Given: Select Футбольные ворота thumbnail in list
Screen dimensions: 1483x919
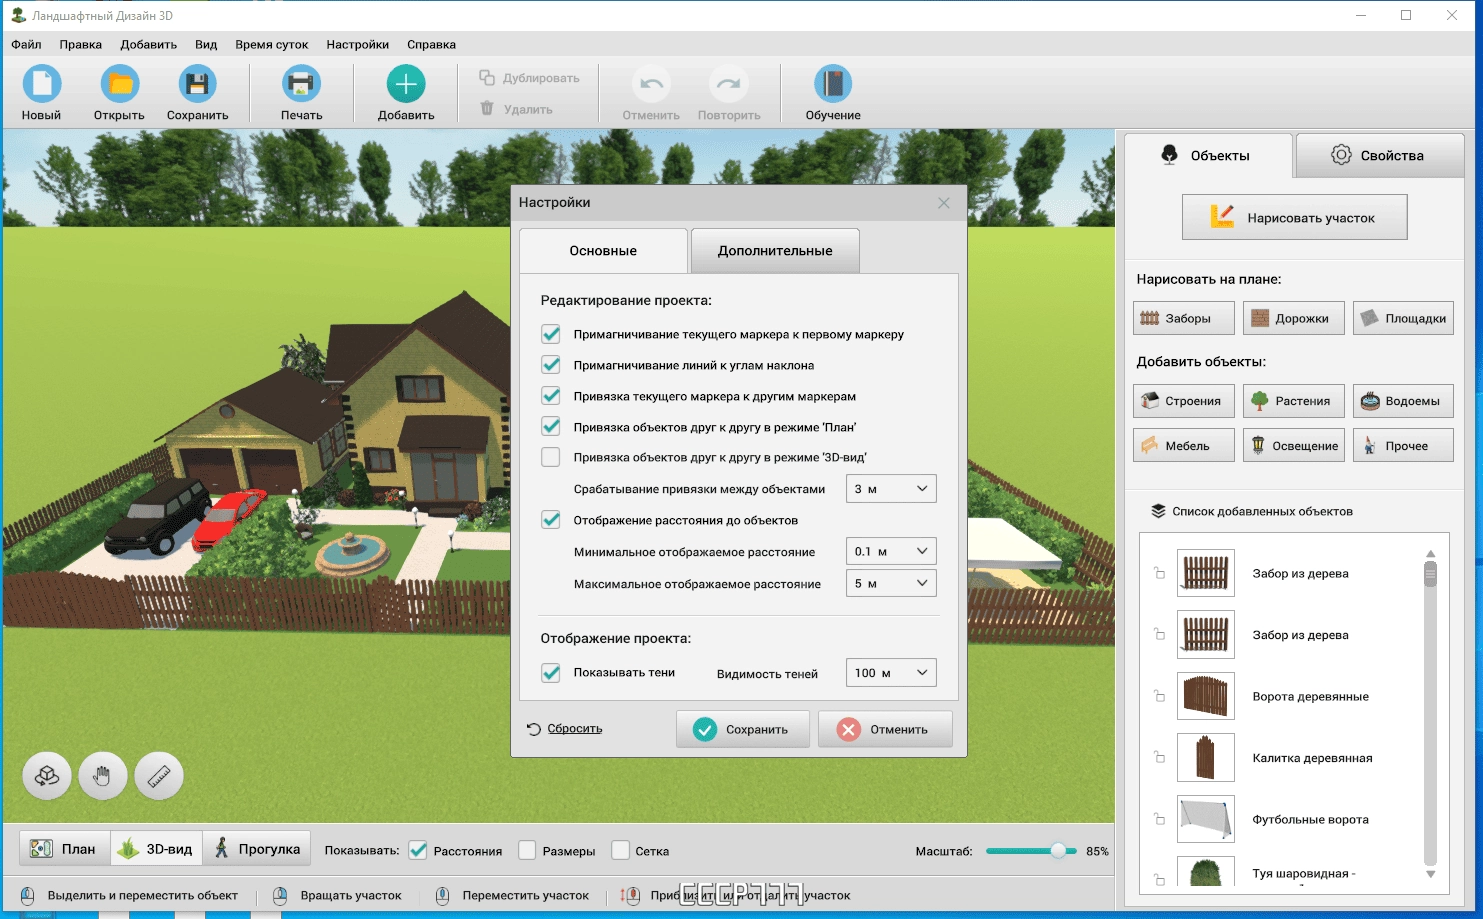Looking at the screenshot, I should coord(1205,819).
